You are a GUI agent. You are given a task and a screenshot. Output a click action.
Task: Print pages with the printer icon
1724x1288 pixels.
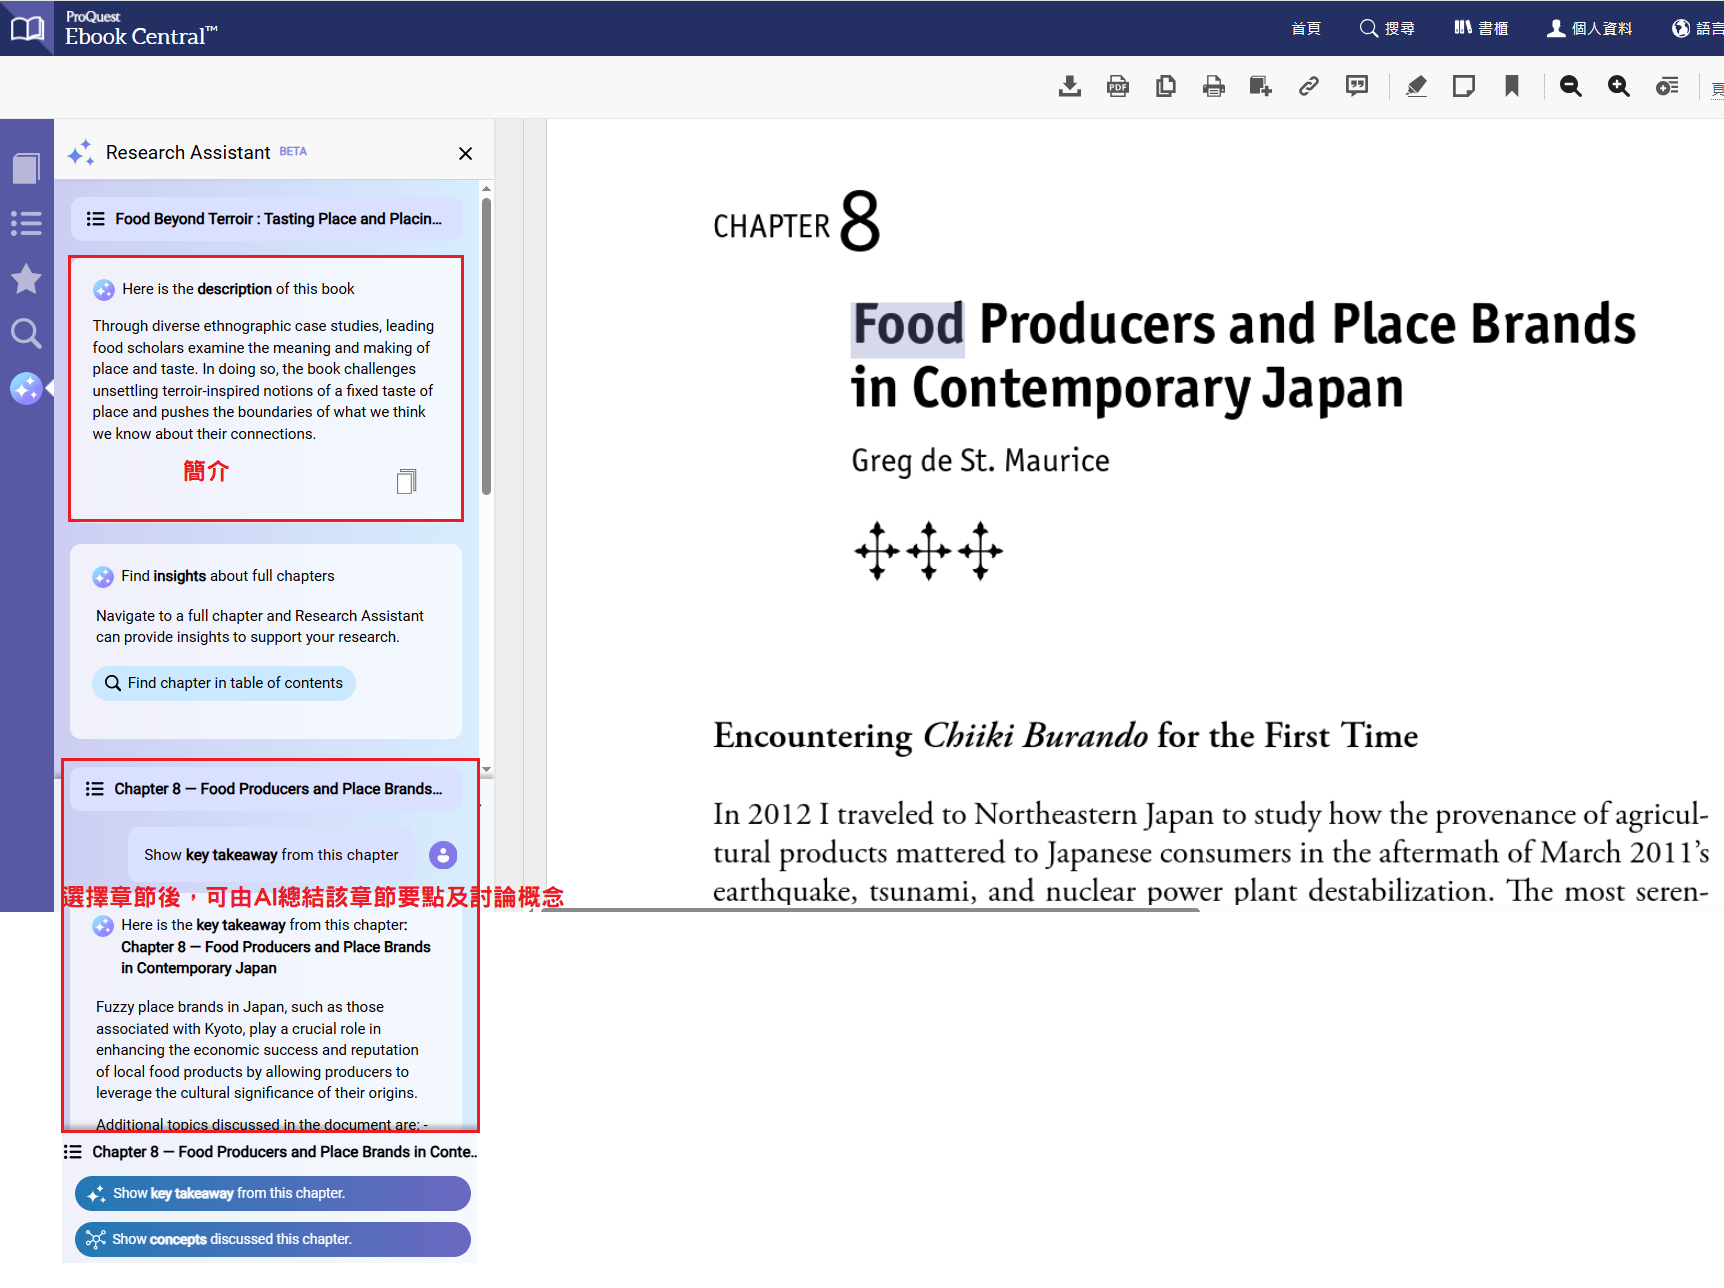coord(1213,87)
